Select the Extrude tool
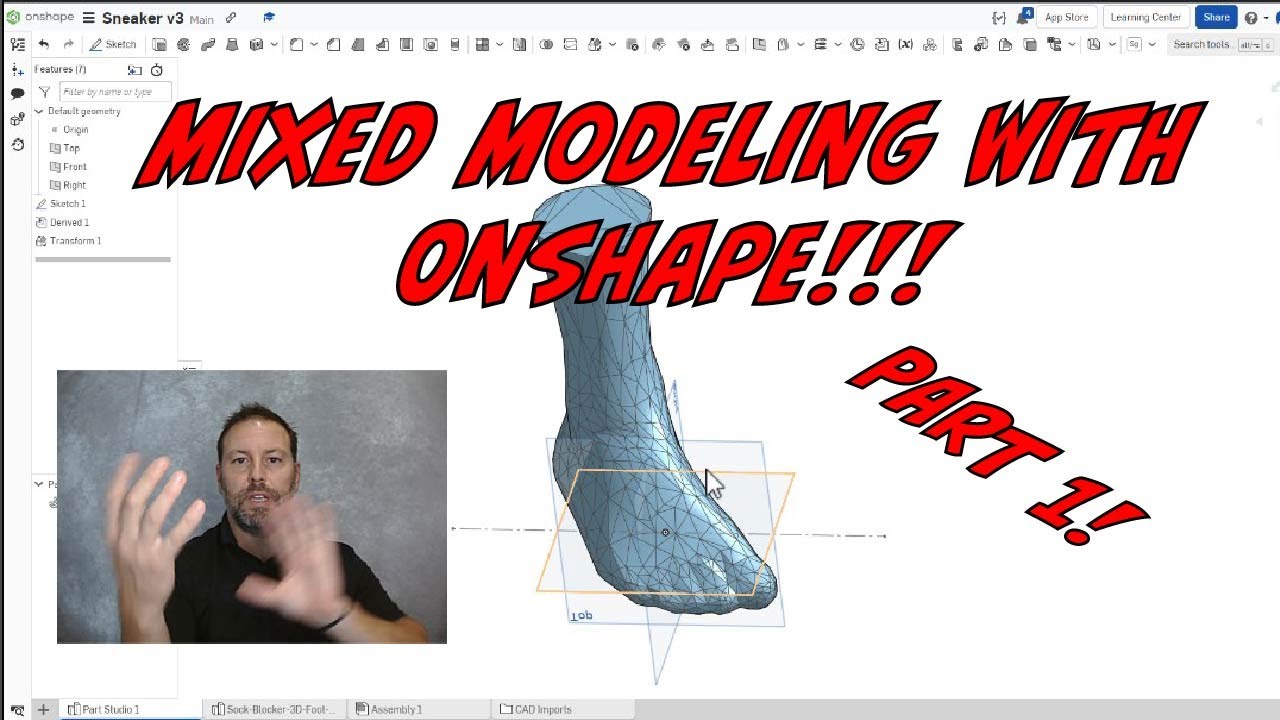Image resolution: width=1280 pixels, height=720 pixels. [159, 44]
